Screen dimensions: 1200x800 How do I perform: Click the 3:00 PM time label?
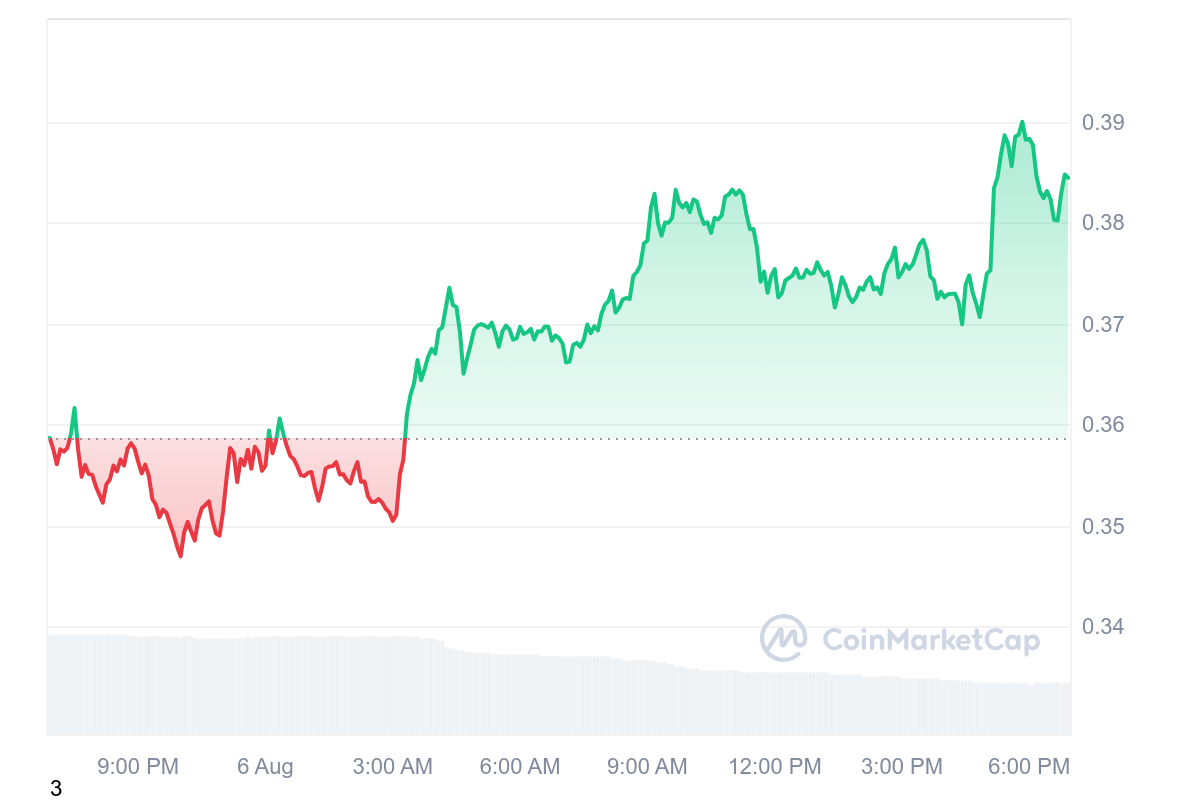(x=902, y=767)
